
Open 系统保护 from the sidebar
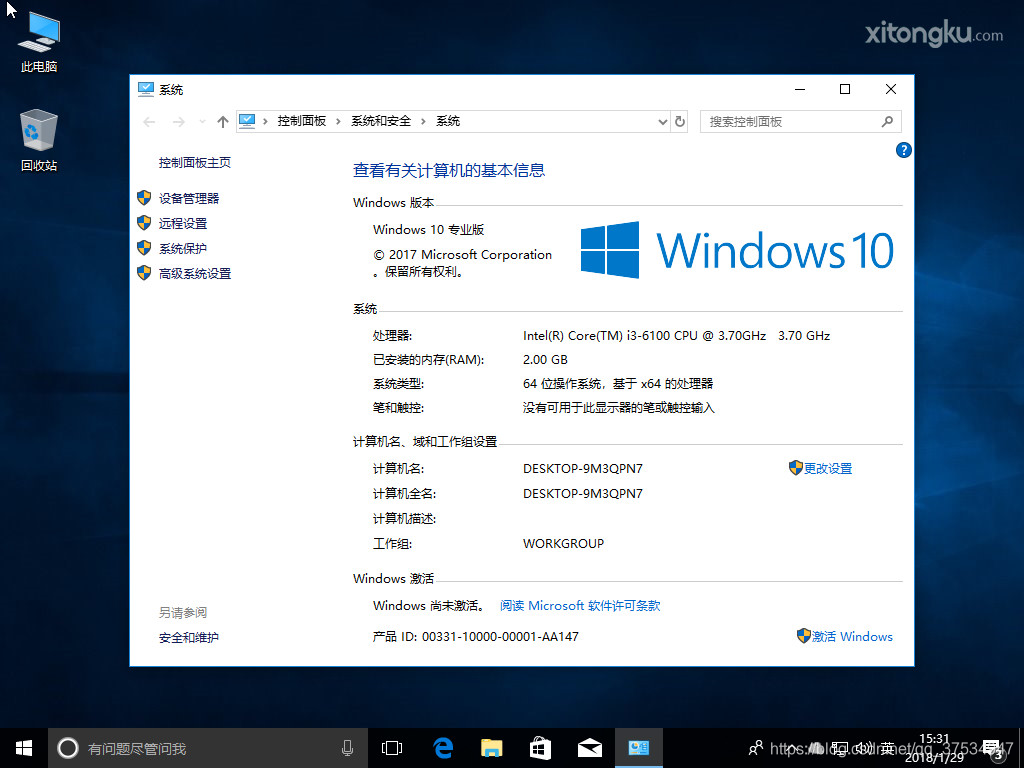pos(183,249)
